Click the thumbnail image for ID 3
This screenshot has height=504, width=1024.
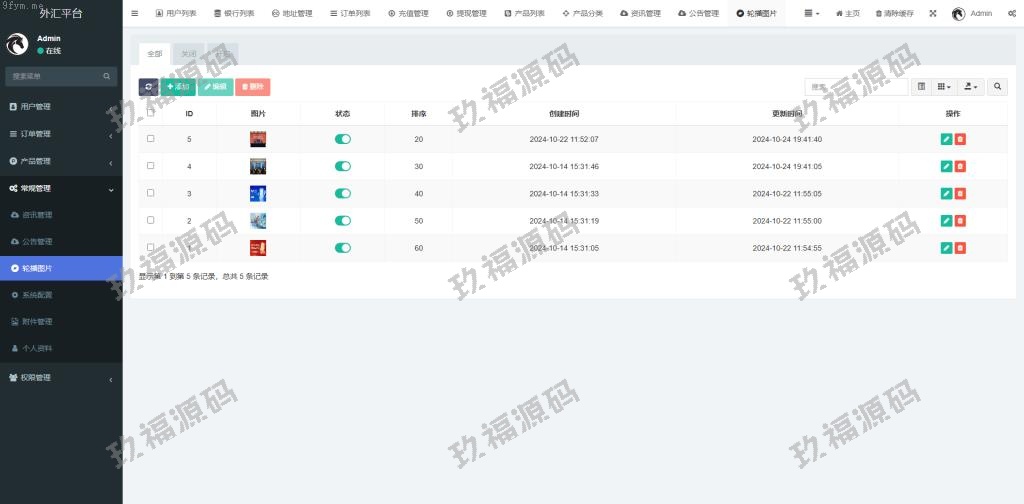point(258,193)
